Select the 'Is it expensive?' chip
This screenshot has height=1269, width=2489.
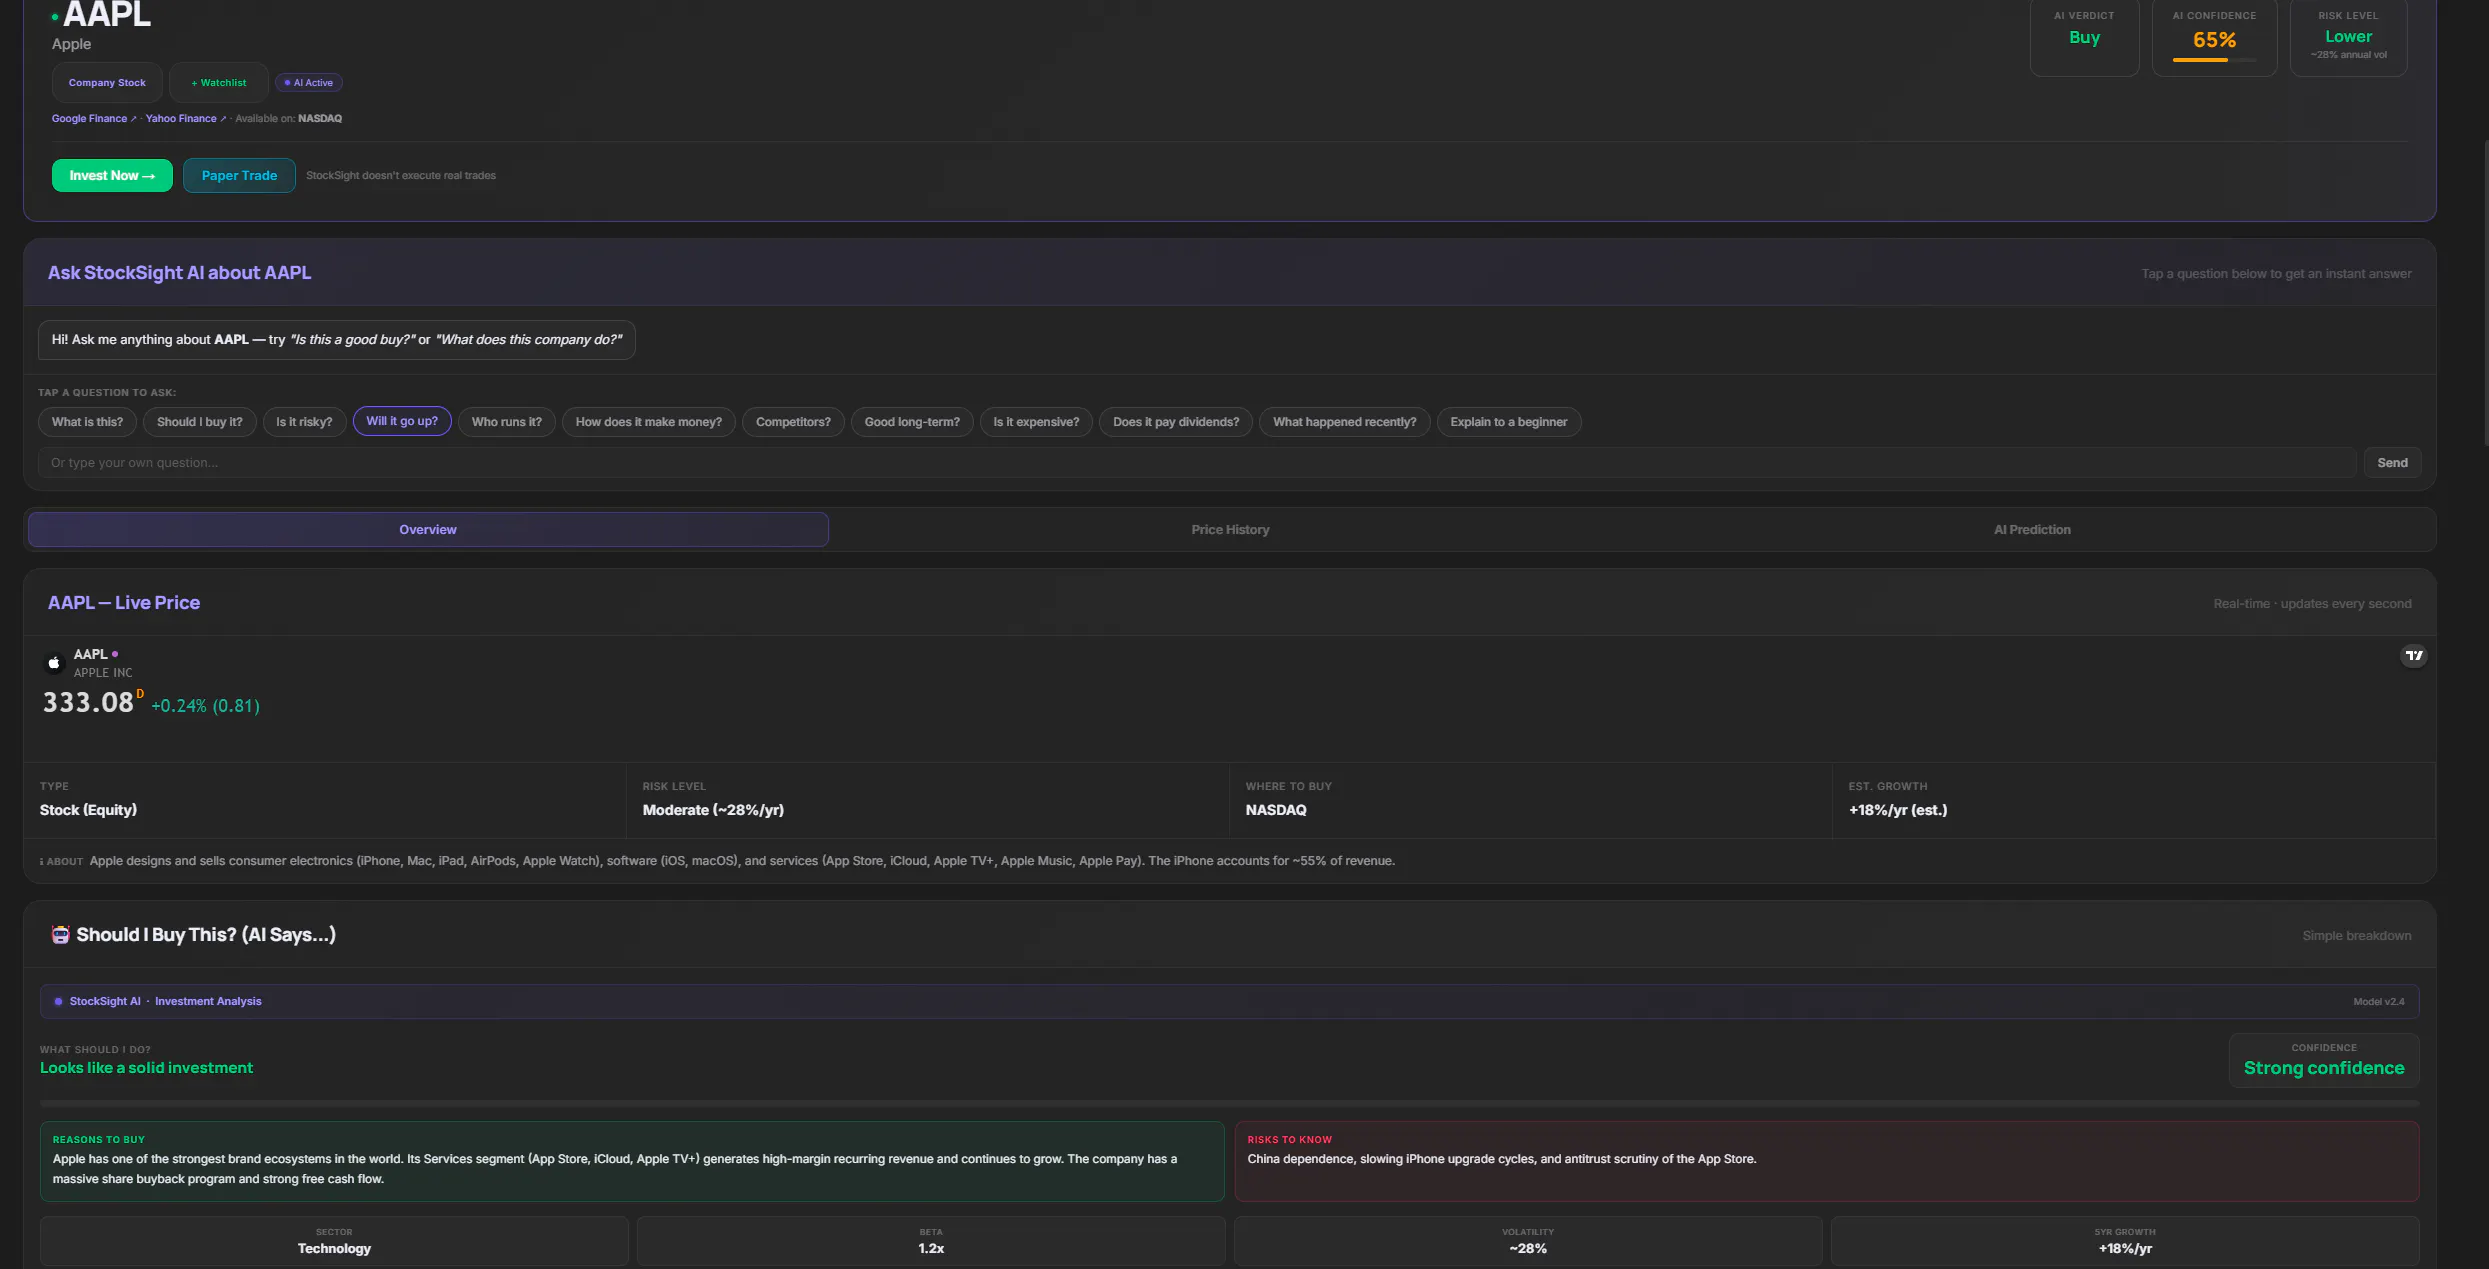click(1037, 422)
